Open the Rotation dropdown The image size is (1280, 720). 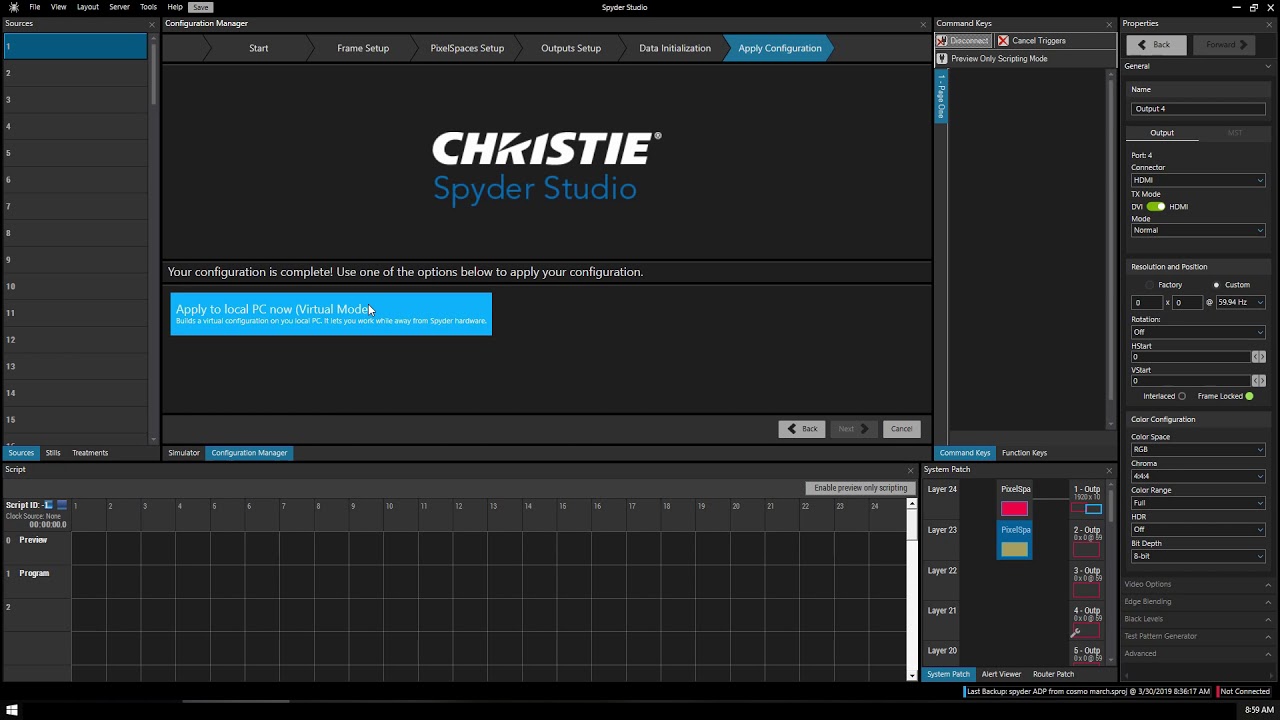point(1198,332)
